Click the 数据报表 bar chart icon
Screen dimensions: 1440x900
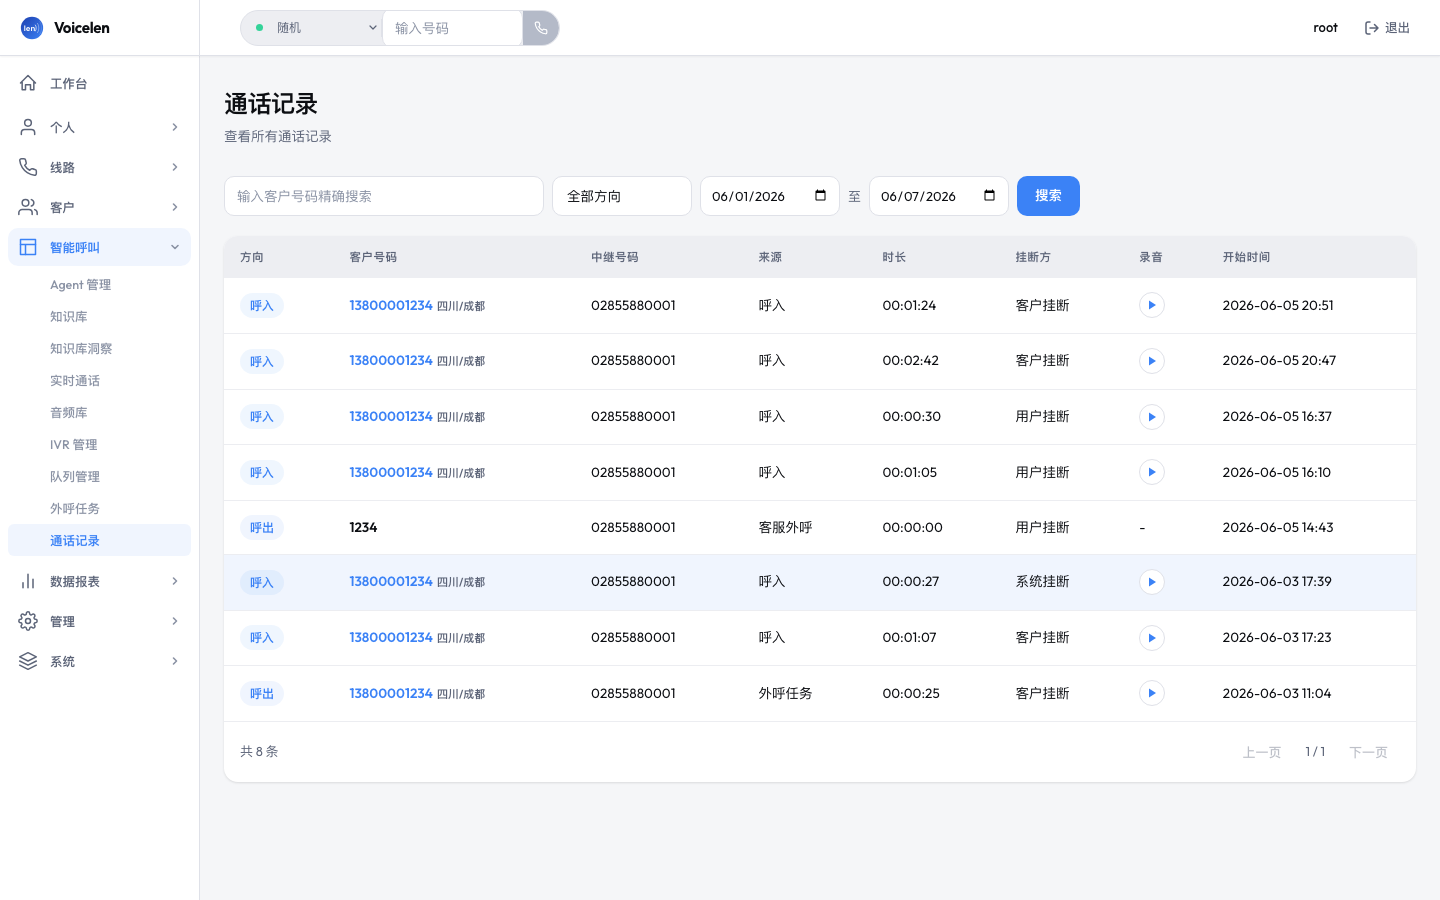(28, 581)
